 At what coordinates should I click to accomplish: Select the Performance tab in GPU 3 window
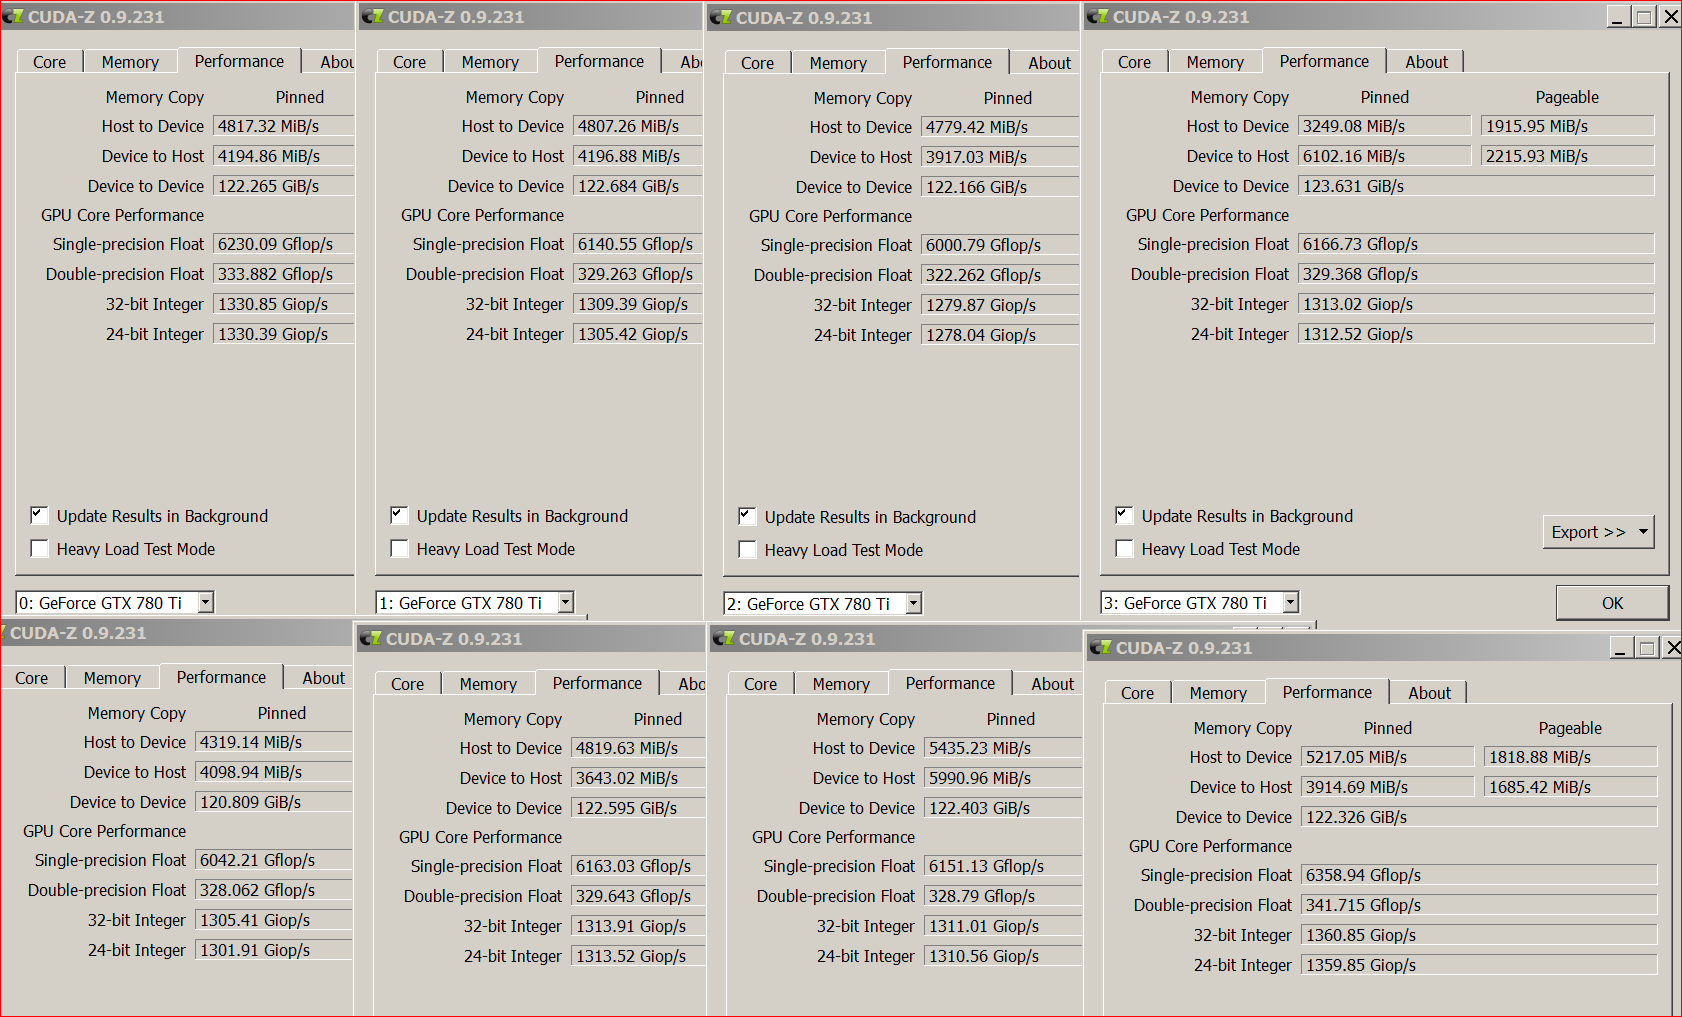click(x=1324, y=61)
